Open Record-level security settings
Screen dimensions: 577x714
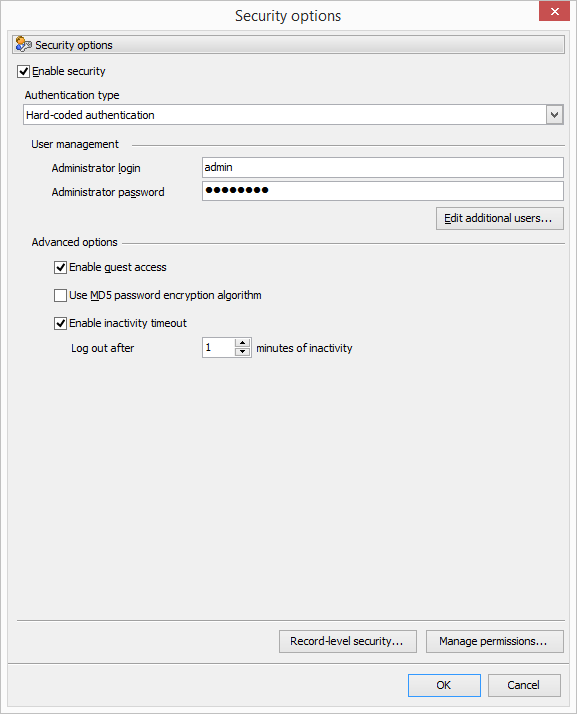point(347,641)
